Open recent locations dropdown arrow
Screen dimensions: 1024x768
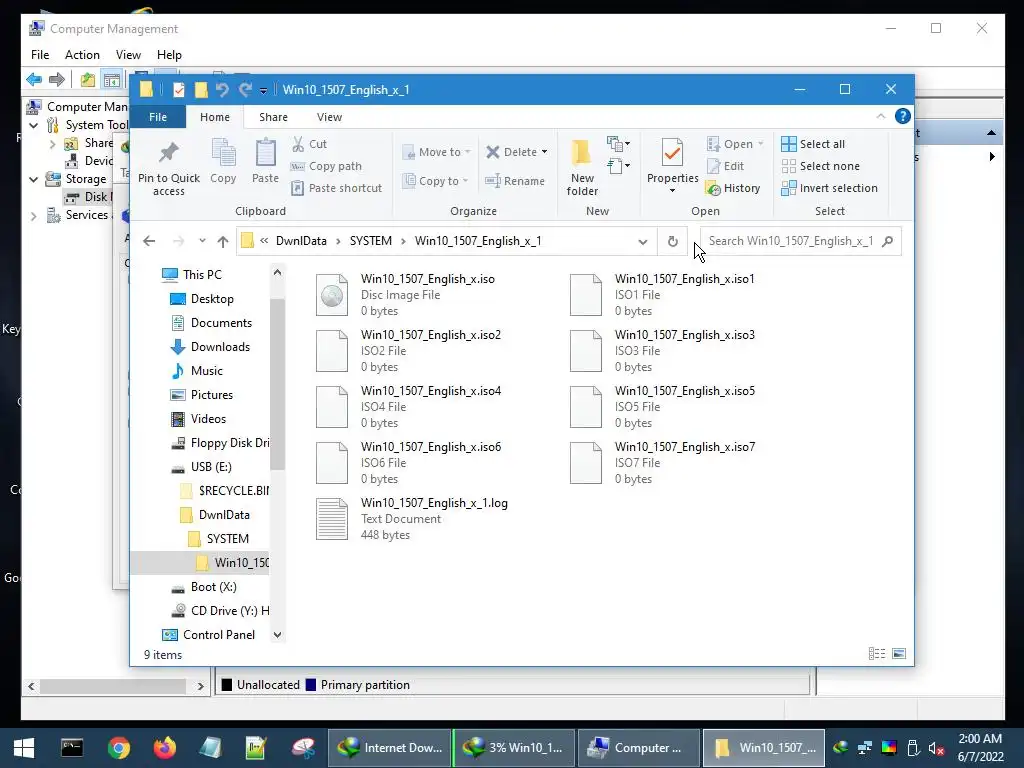pos(202,241)
